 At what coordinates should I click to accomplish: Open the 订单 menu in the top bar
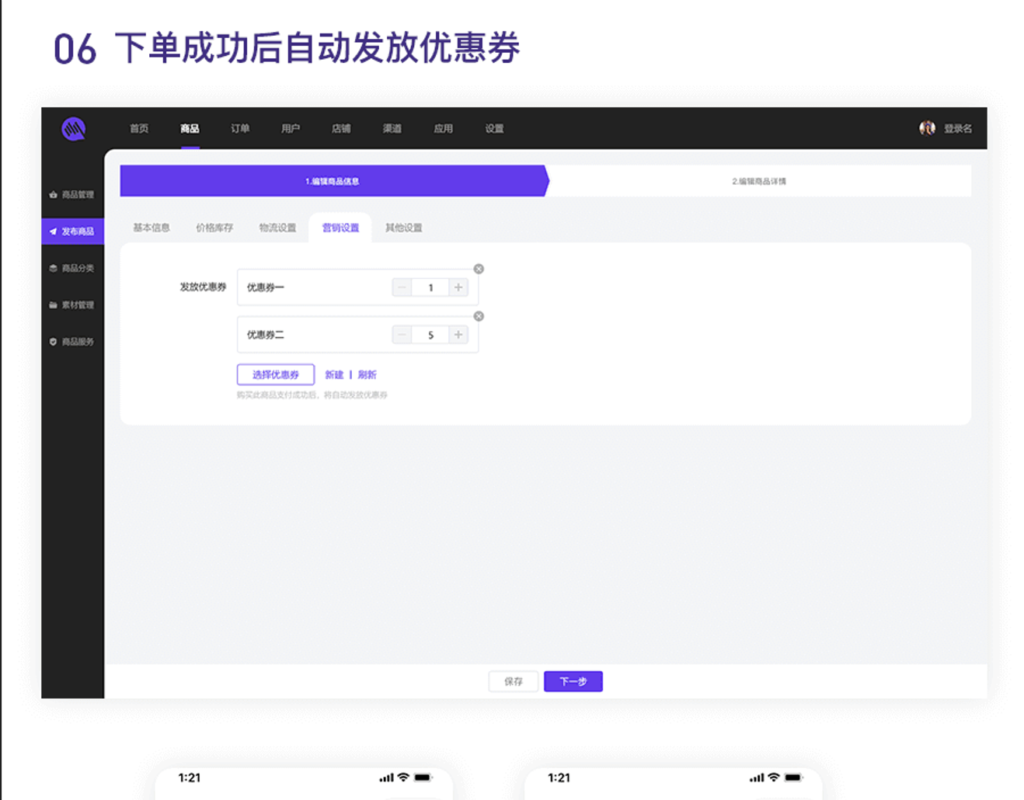click(x=240, y=129)
